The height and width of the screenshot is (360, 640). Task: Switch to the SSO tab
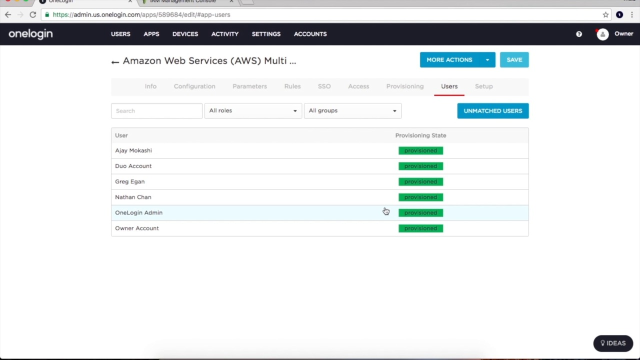click(x=324, y=87)
